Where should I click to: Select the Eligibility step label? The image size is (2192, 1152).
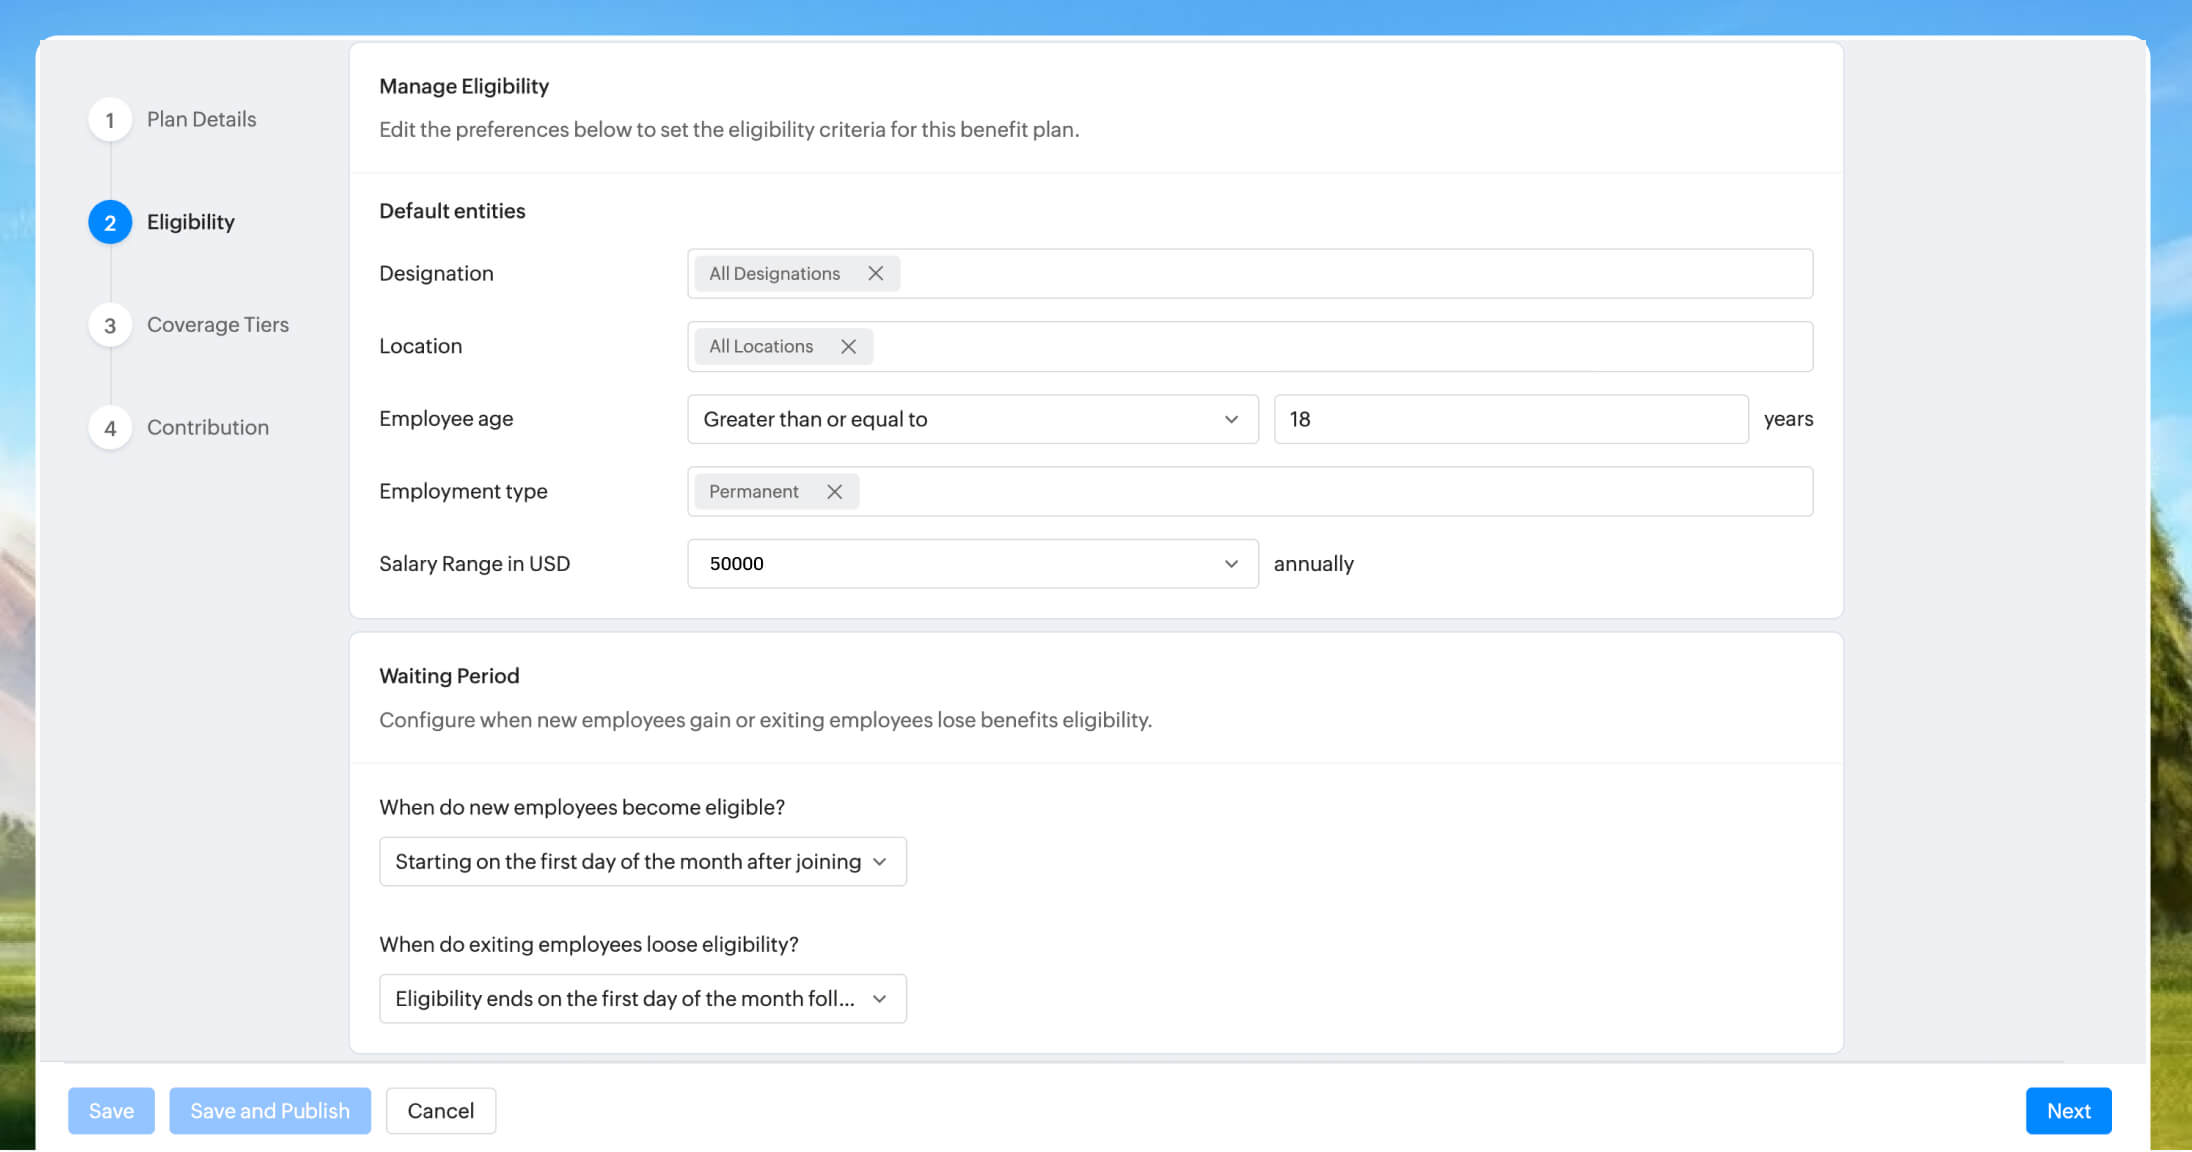click(190, 222)
